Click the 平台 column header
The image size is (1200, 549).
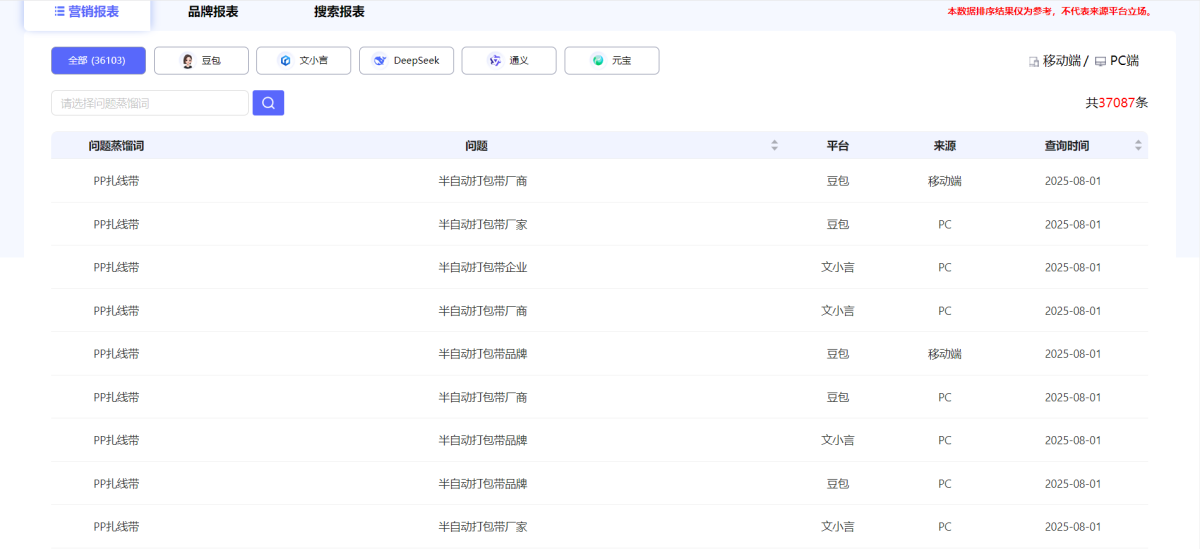click(x=838, y=146)
